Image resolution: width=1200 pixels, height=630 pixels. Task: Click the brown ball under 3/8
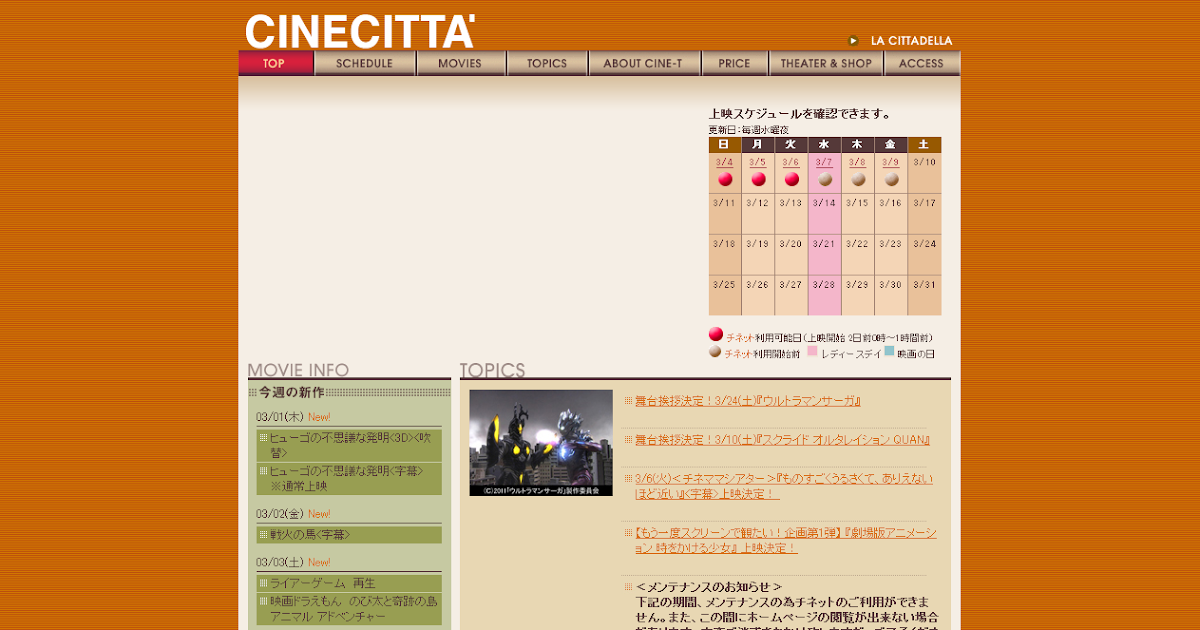tap(858, 180)
